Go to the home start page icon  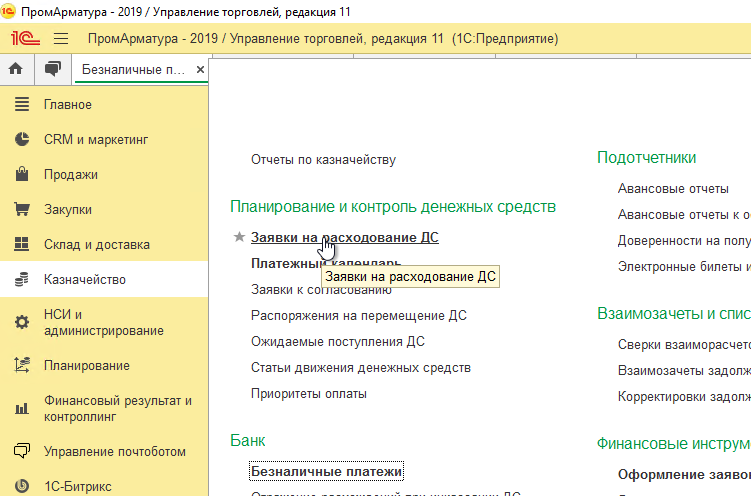tap(16, 69)
